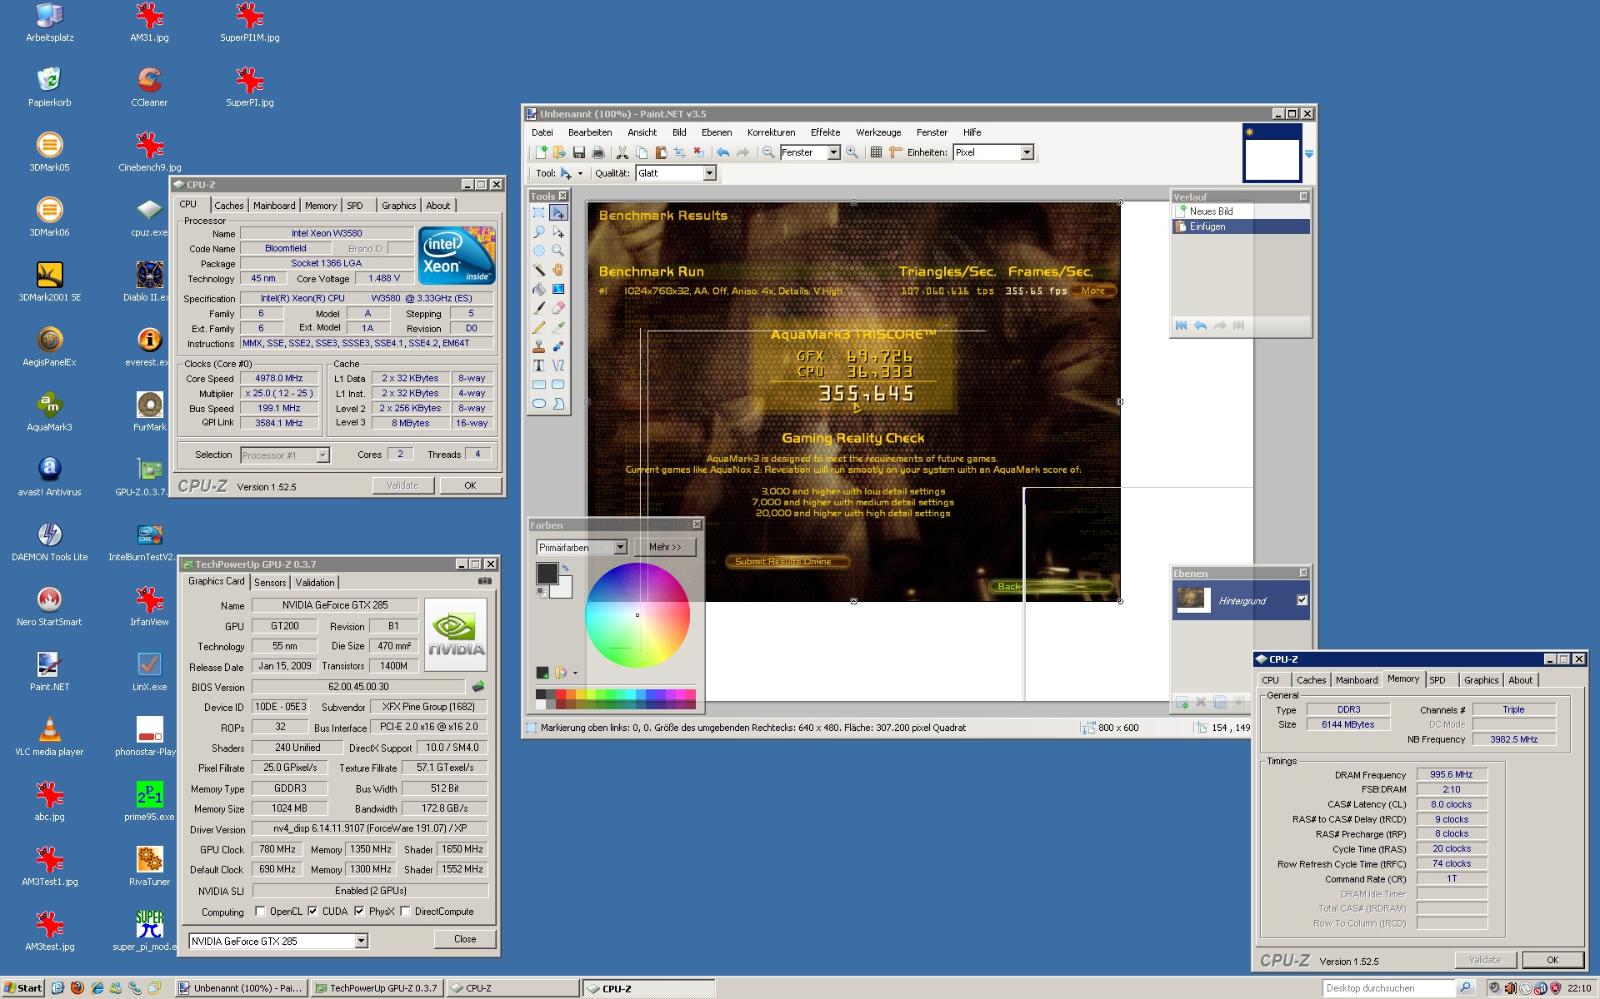Viewport: 1600px width, 999px height.
Task: Switch to SPD tab in memory CPU-Z window
Action: click(1437, 680)
